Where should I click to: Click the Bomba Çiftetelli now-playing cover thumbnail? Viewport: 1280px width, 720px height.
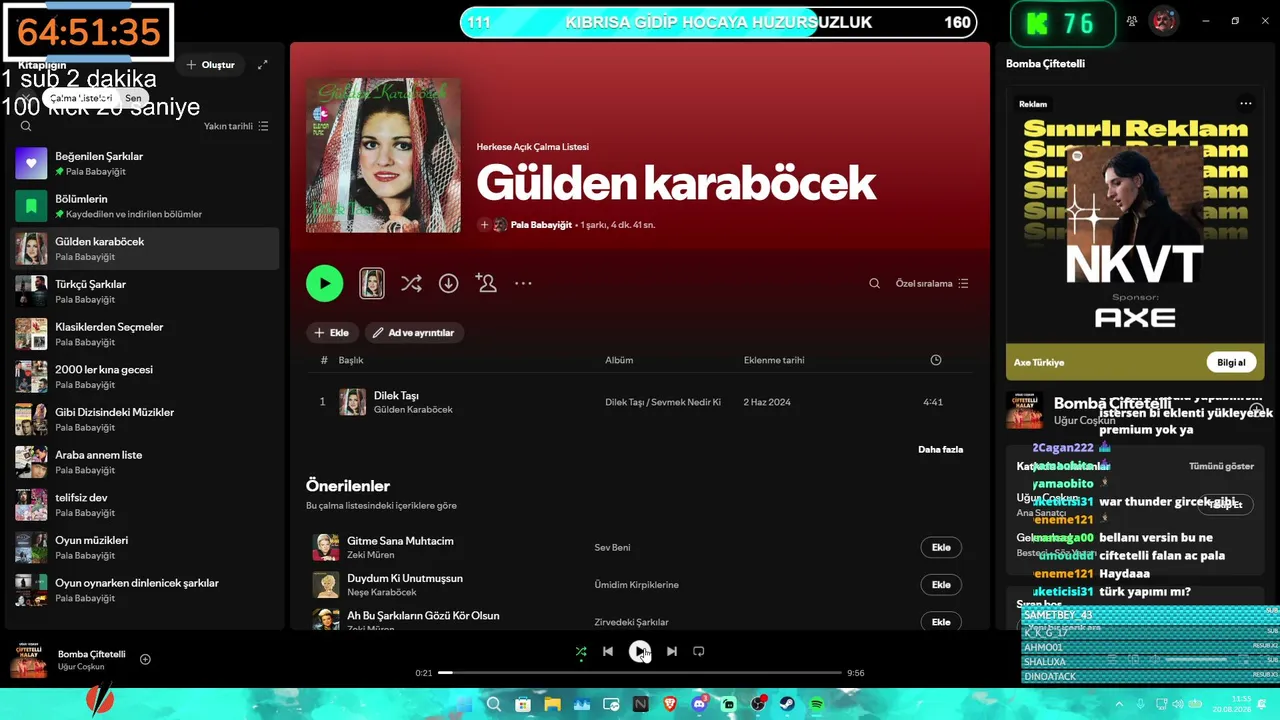(29, 660)
